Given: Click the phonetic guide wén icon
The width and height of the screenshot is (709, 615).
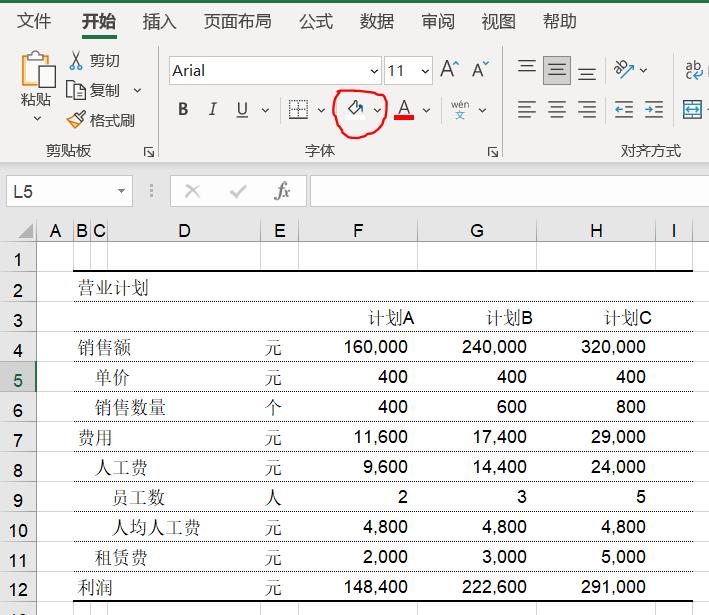Looking at the screenshot, I should (460, 109).
